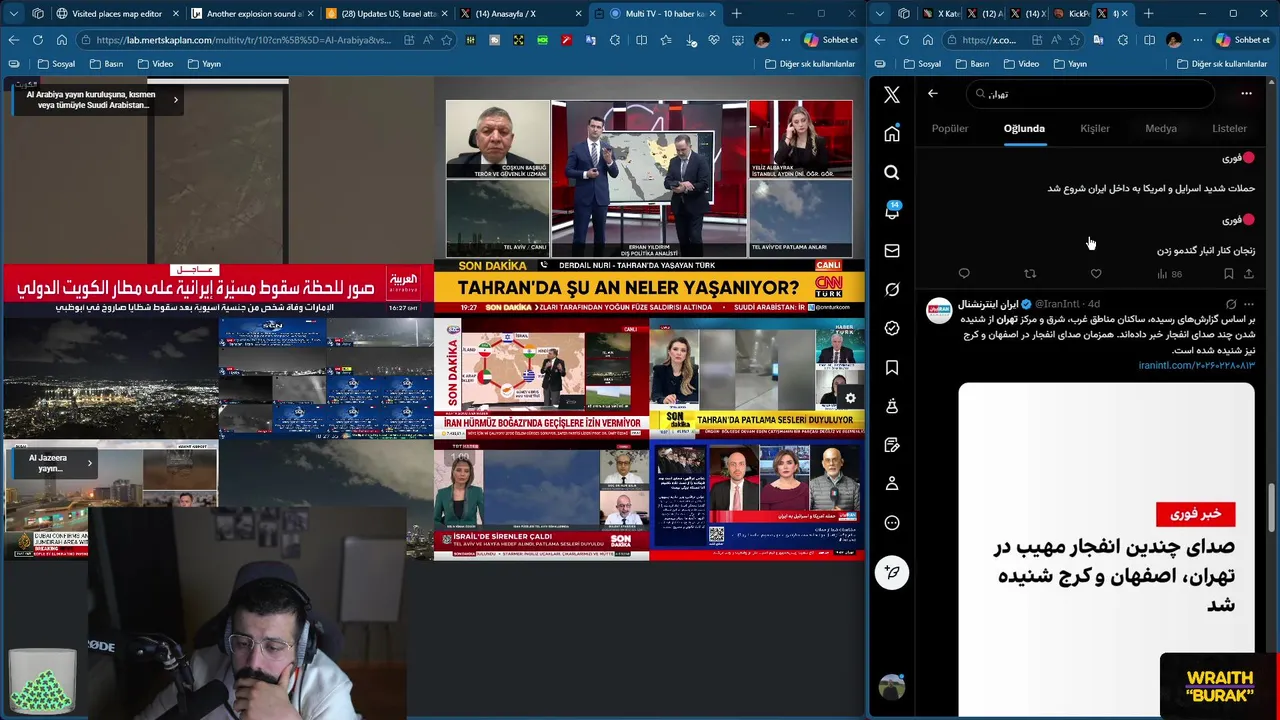Open new tab in X browser

pos(1148,13)
